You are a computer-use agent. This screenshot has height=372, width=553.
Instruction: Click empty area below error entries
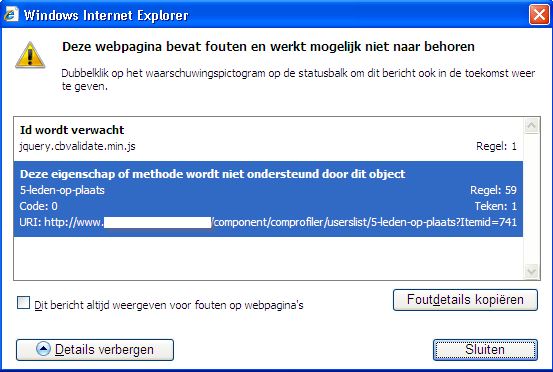pos(268,258)
